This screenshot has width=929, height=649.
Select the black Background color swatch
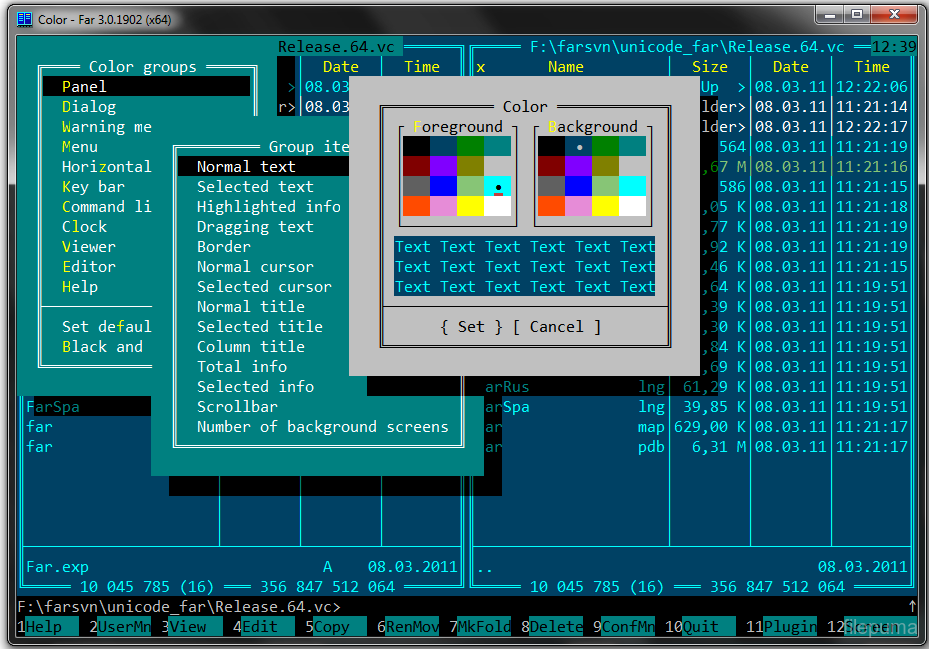pyautogui.click(x=551, y=146)
